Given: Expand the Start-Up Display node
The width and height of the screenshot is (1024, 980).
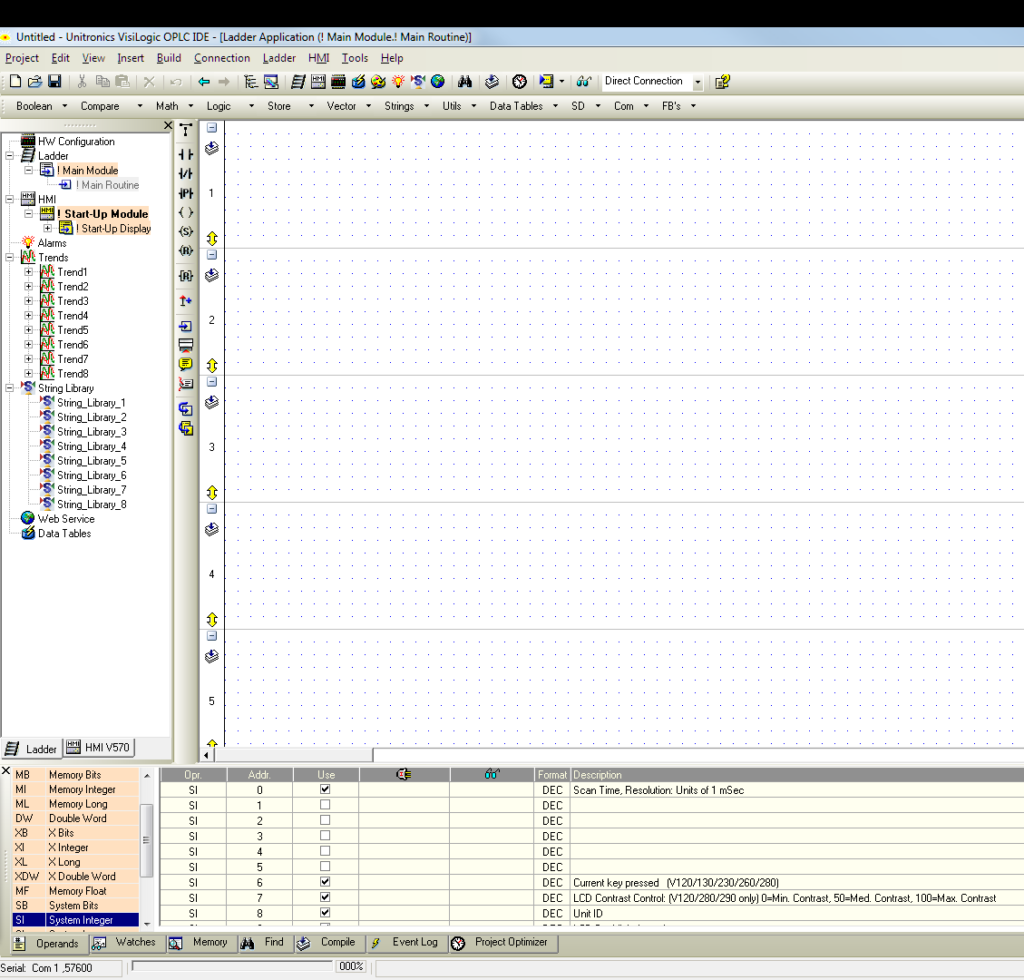Looking at the screenshot, I should [48, 229].
